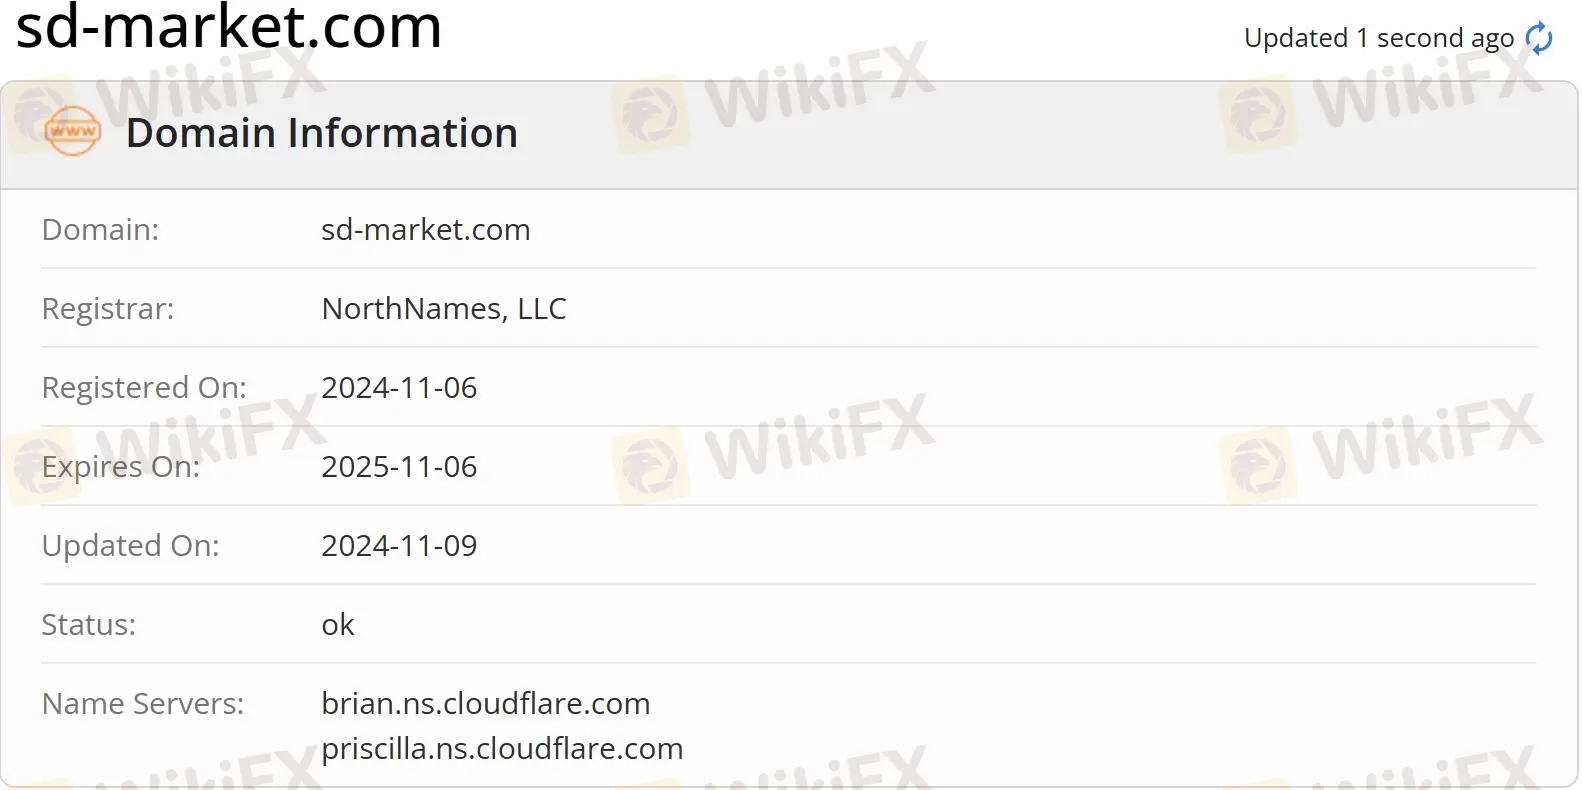The height and width of the screenshot is (790, 1582).
Task: Select the Expires On date 2025-11-06
Action: (399, 466)
